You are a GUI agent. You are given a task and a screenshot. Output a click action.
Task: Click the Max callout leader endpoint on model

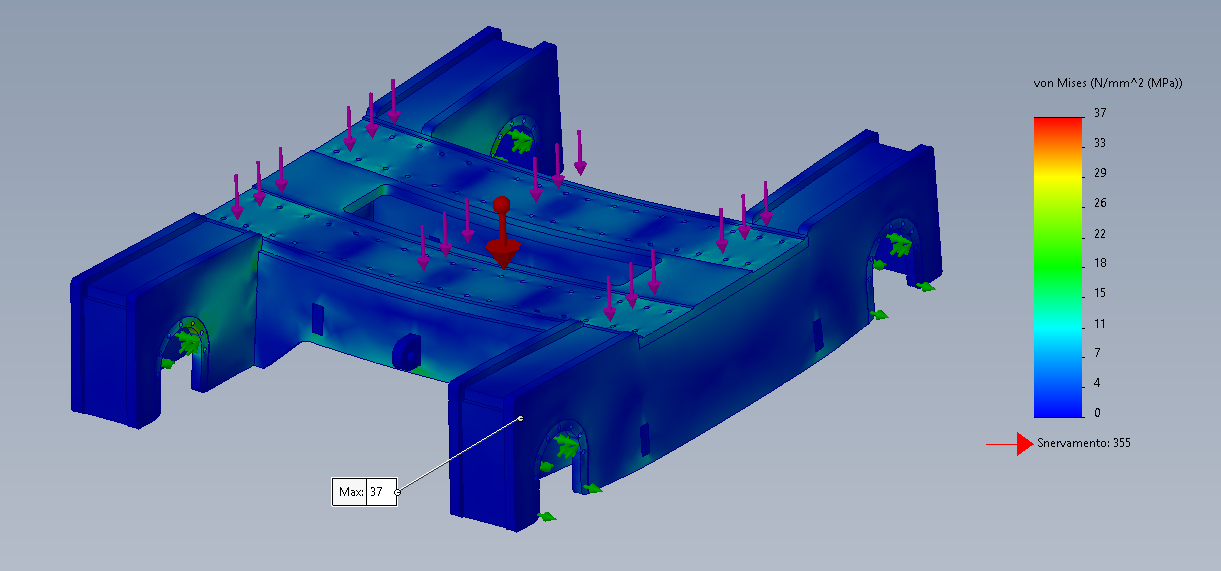(x=520, y=418)
